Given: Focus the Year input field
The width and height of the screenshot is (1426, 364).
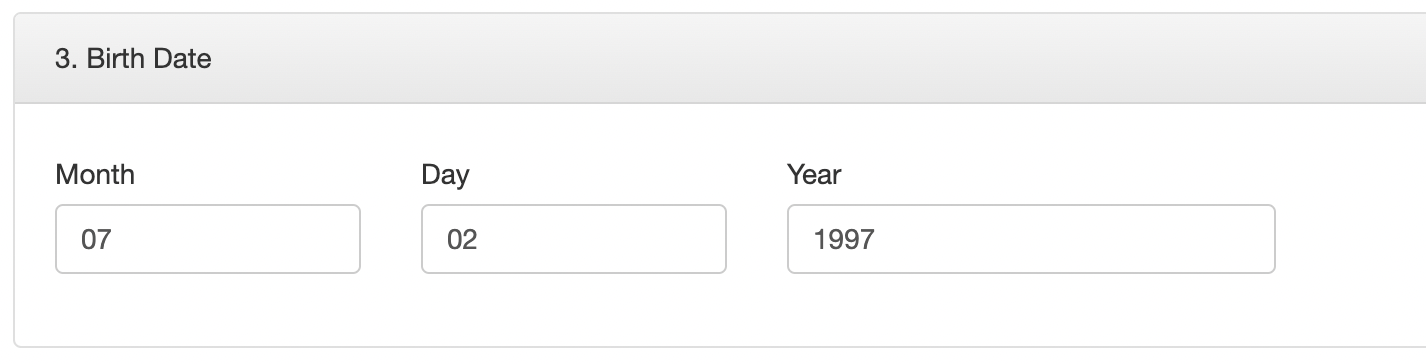Looking at the screenshot, I should tap(1031, 239).
